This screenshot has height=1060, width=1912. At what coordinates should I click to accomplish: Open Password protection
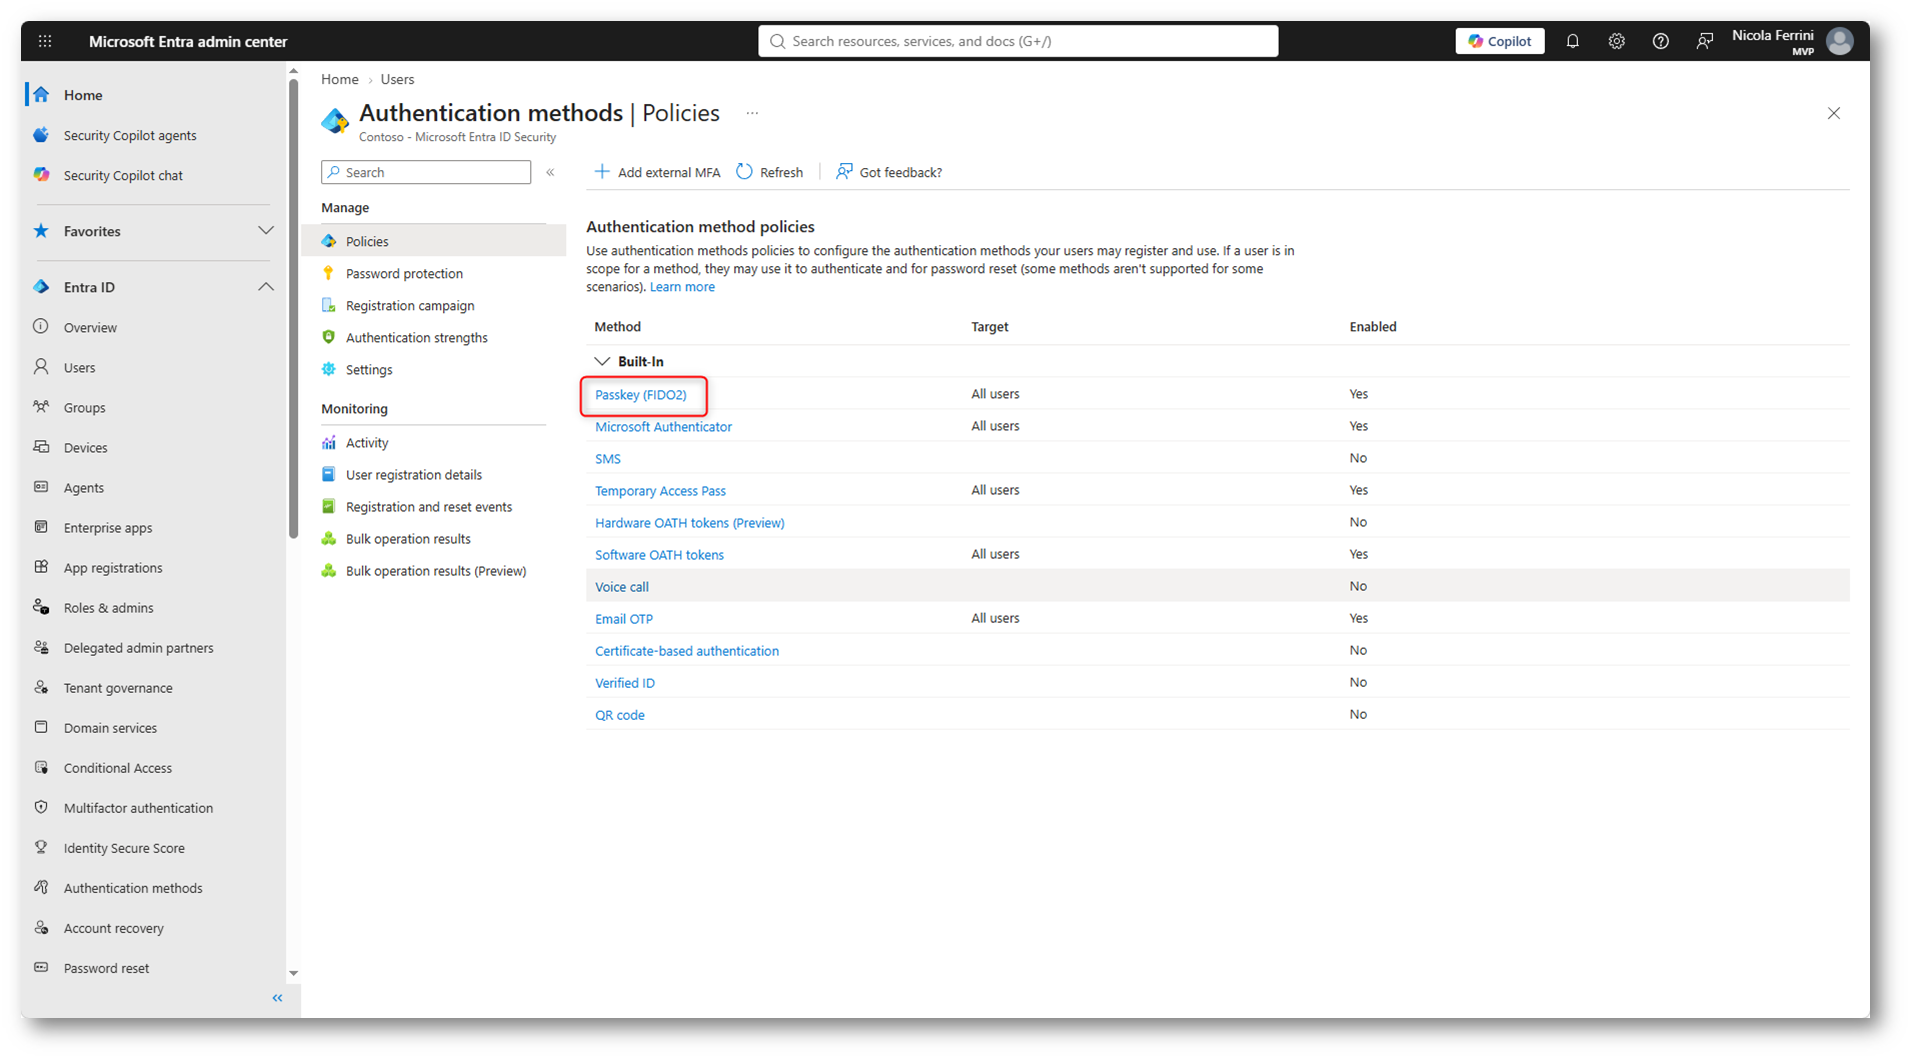pyautogui.click(x=404, y=273)
